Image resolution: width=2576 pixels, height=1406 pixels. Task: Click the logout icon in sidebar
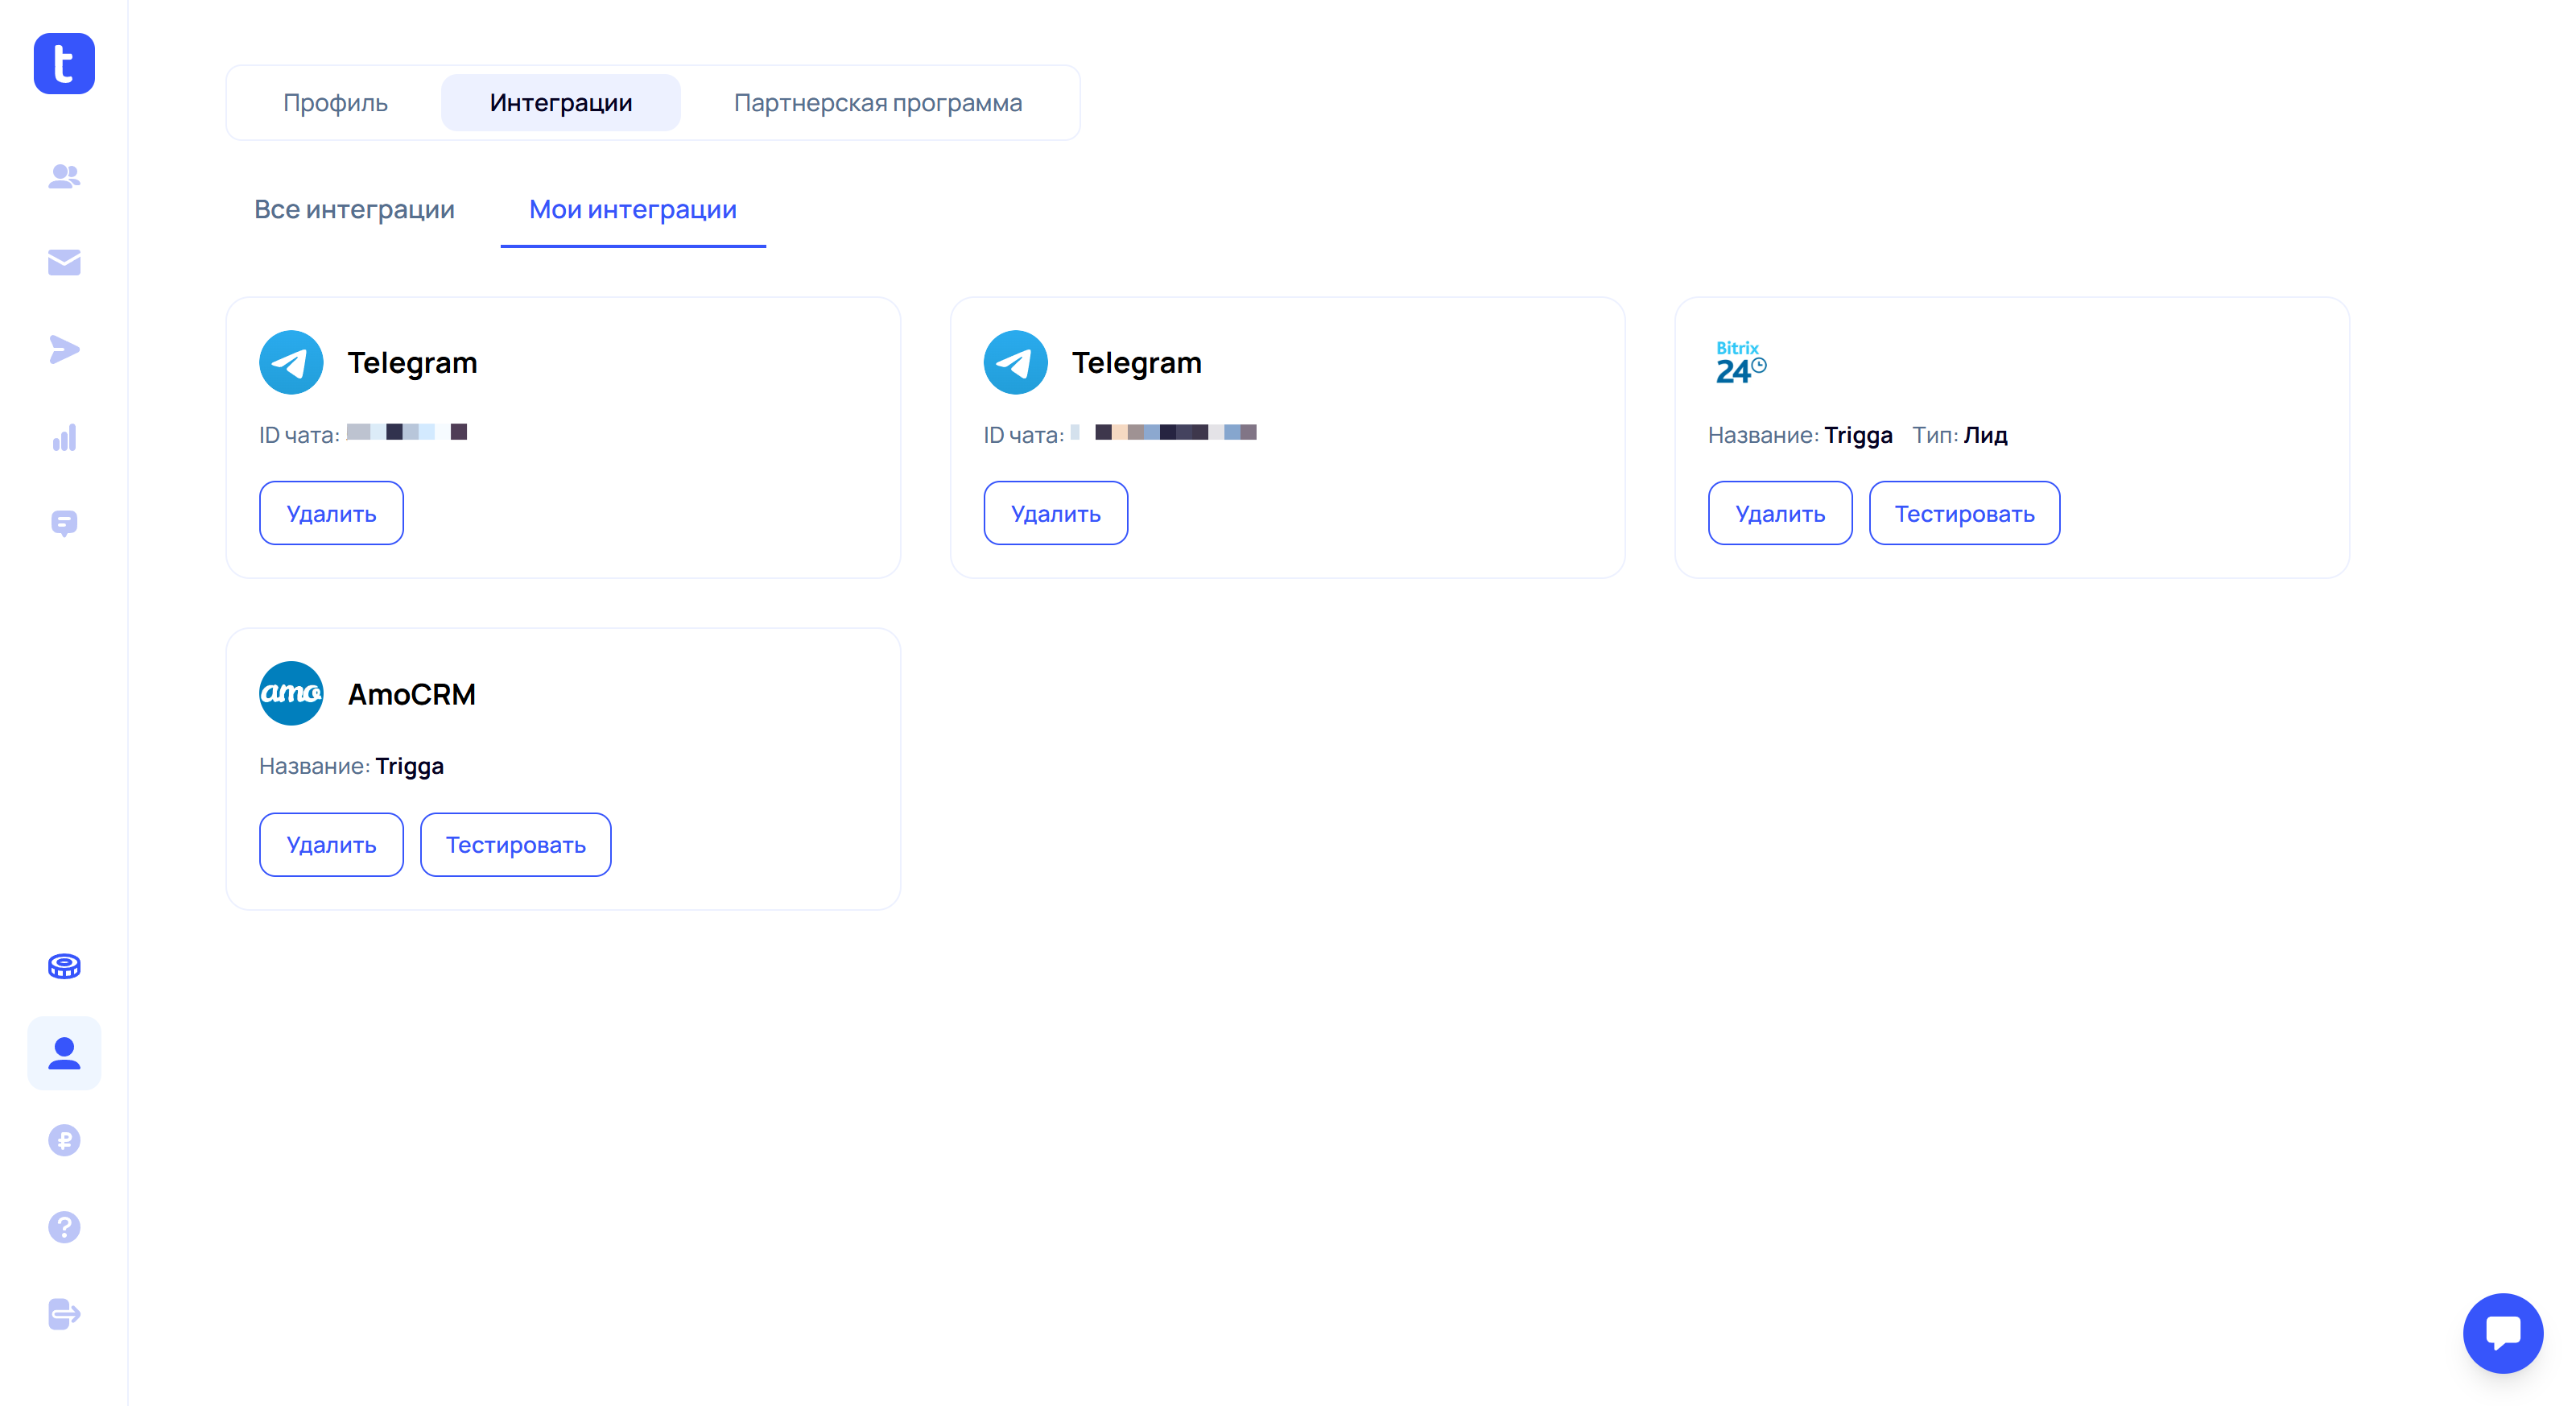click(x=64, y=1313)
